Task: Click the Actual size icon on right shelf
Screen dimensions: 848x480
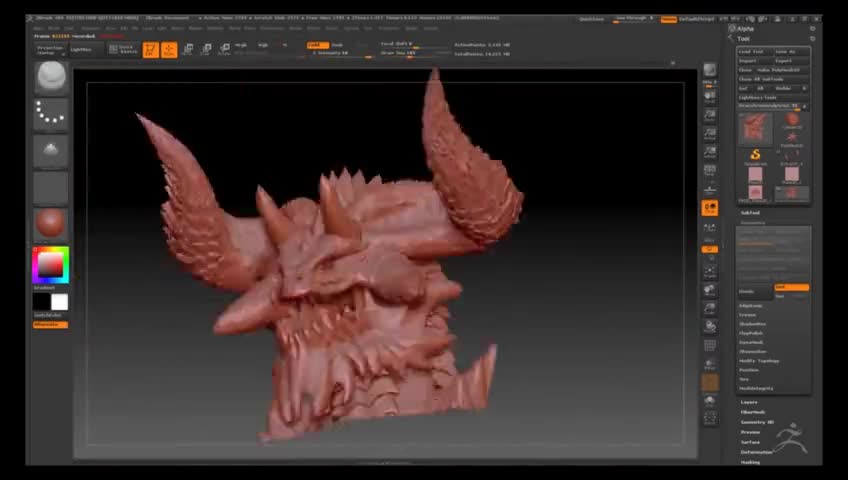Action: (710, 134)
